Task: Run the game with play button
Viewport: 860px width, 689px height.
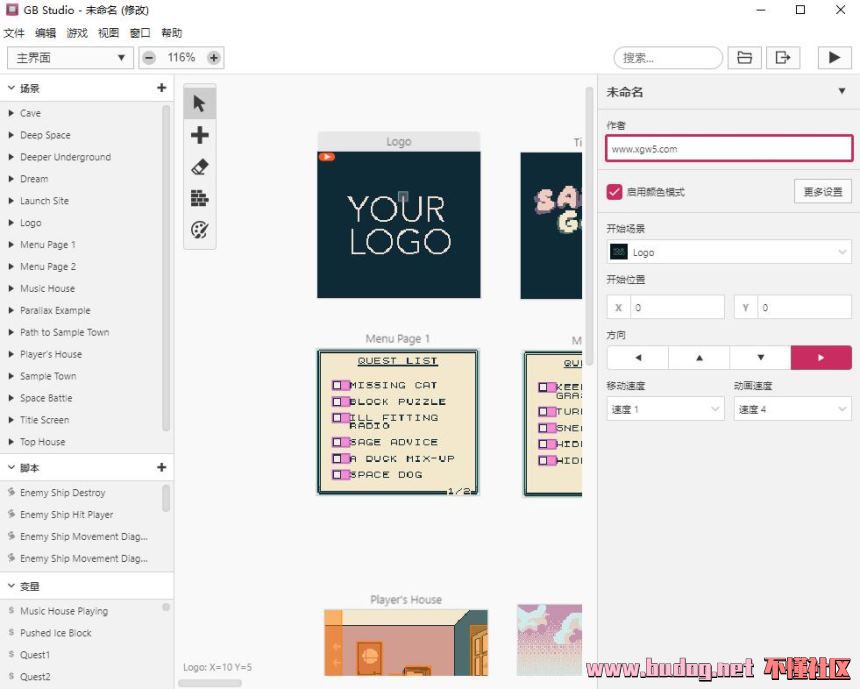Action: point(834,58)
